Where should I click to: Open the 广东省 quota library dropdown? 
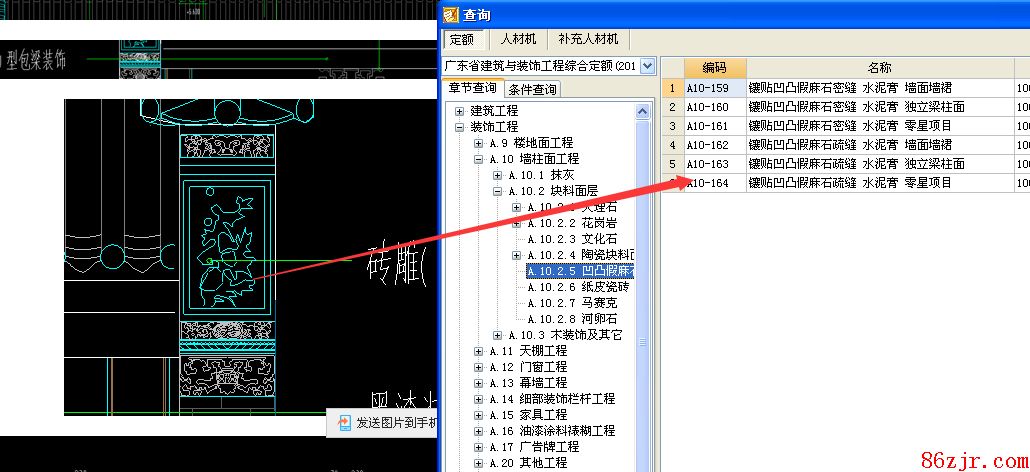point(647,66)
